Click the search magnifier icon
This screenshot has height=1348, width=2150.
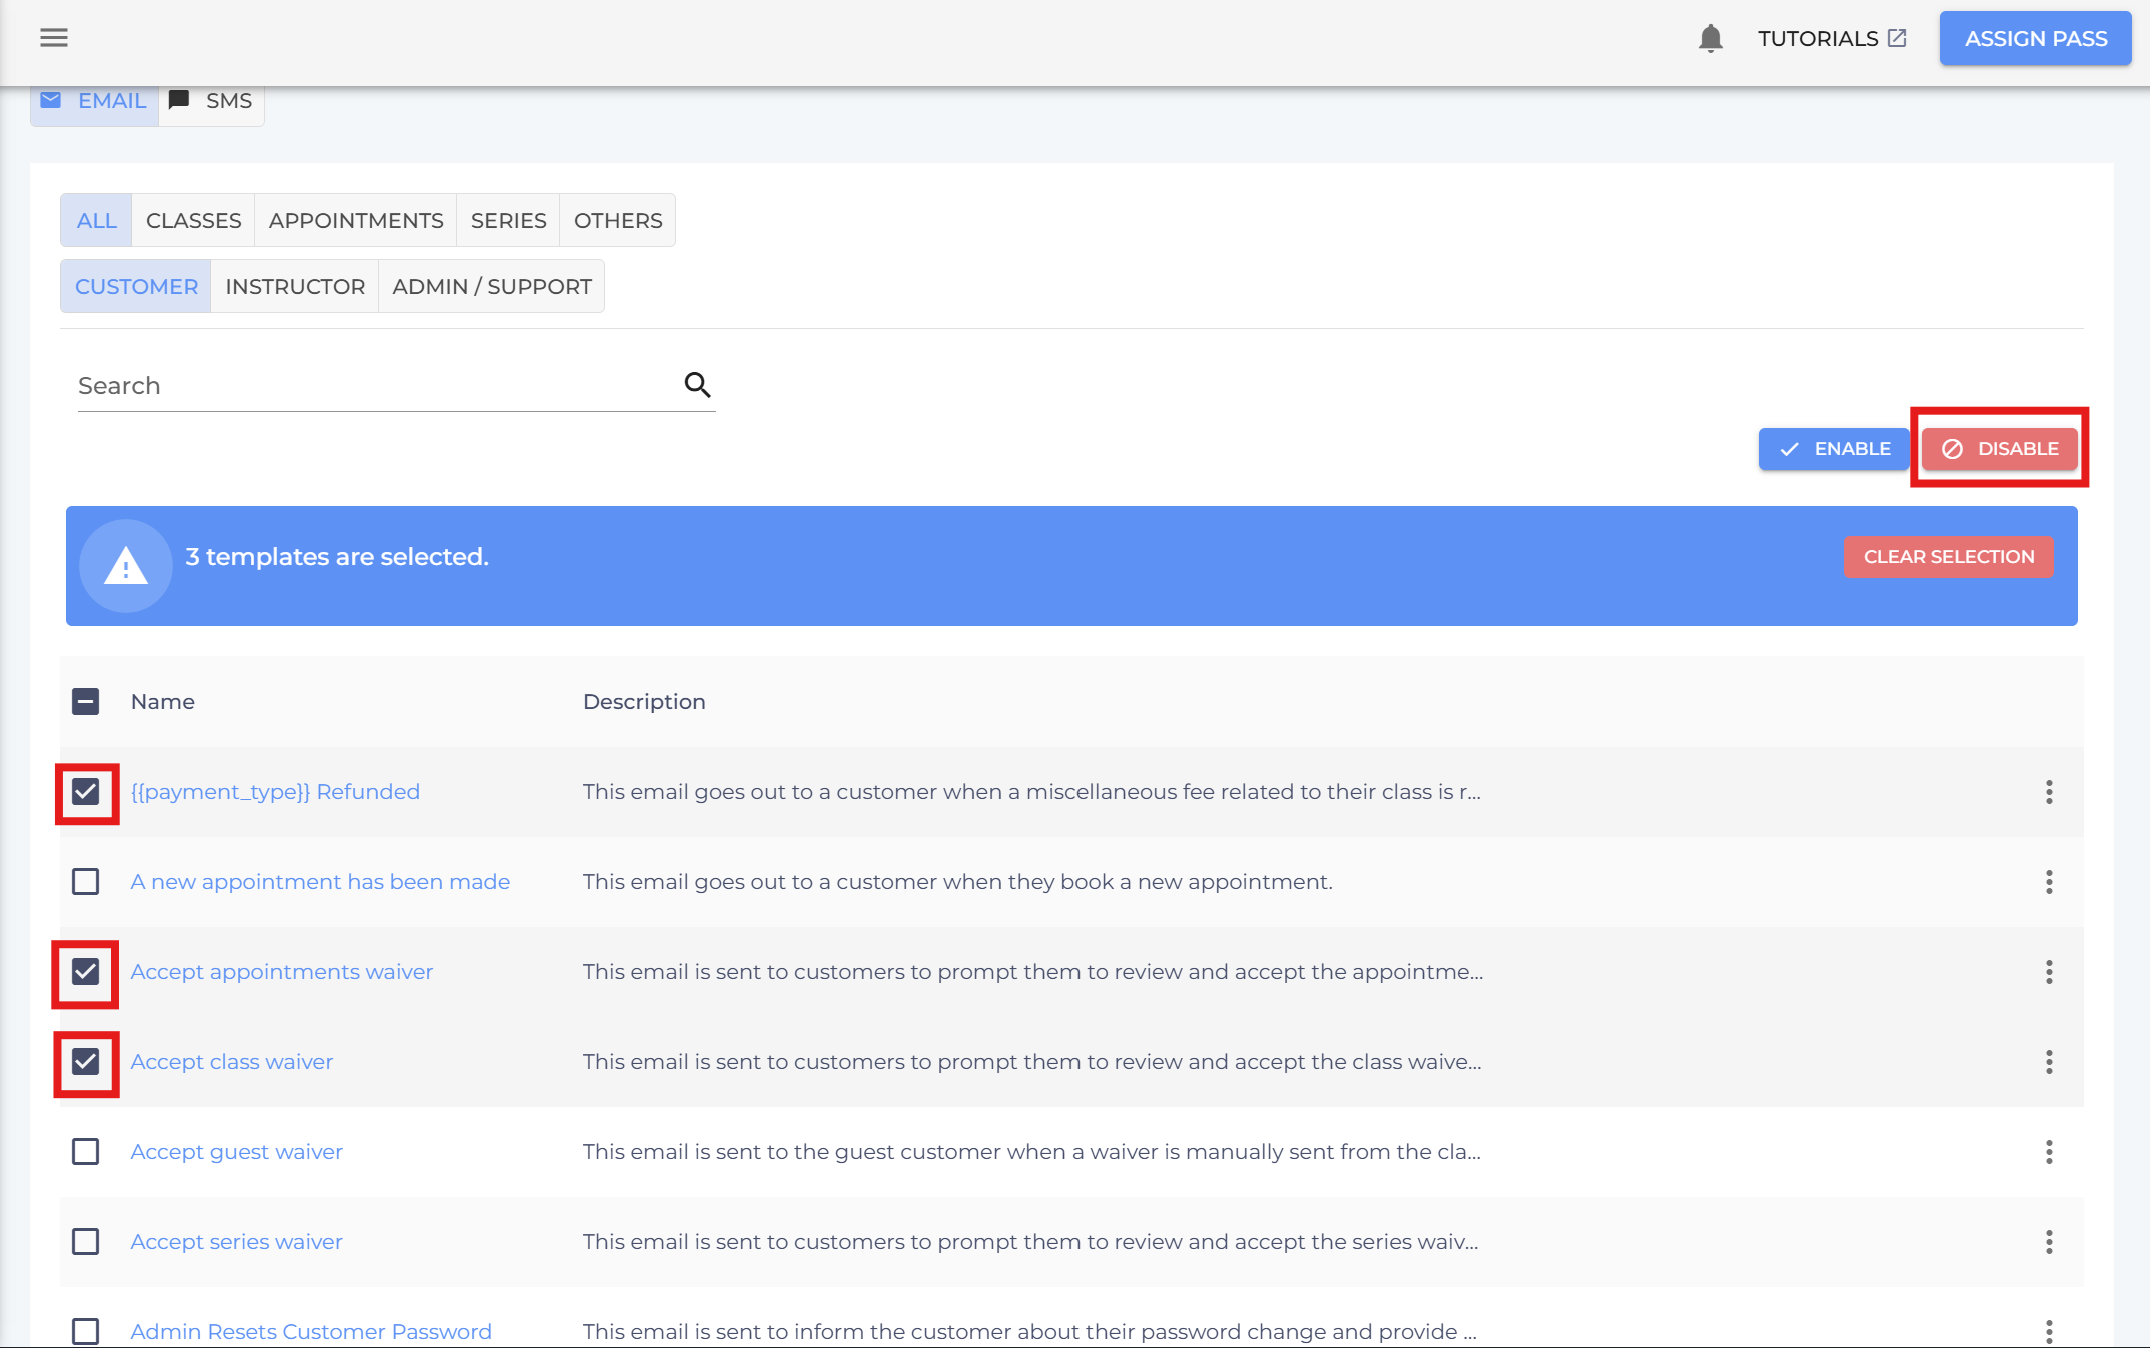[697, 385]
